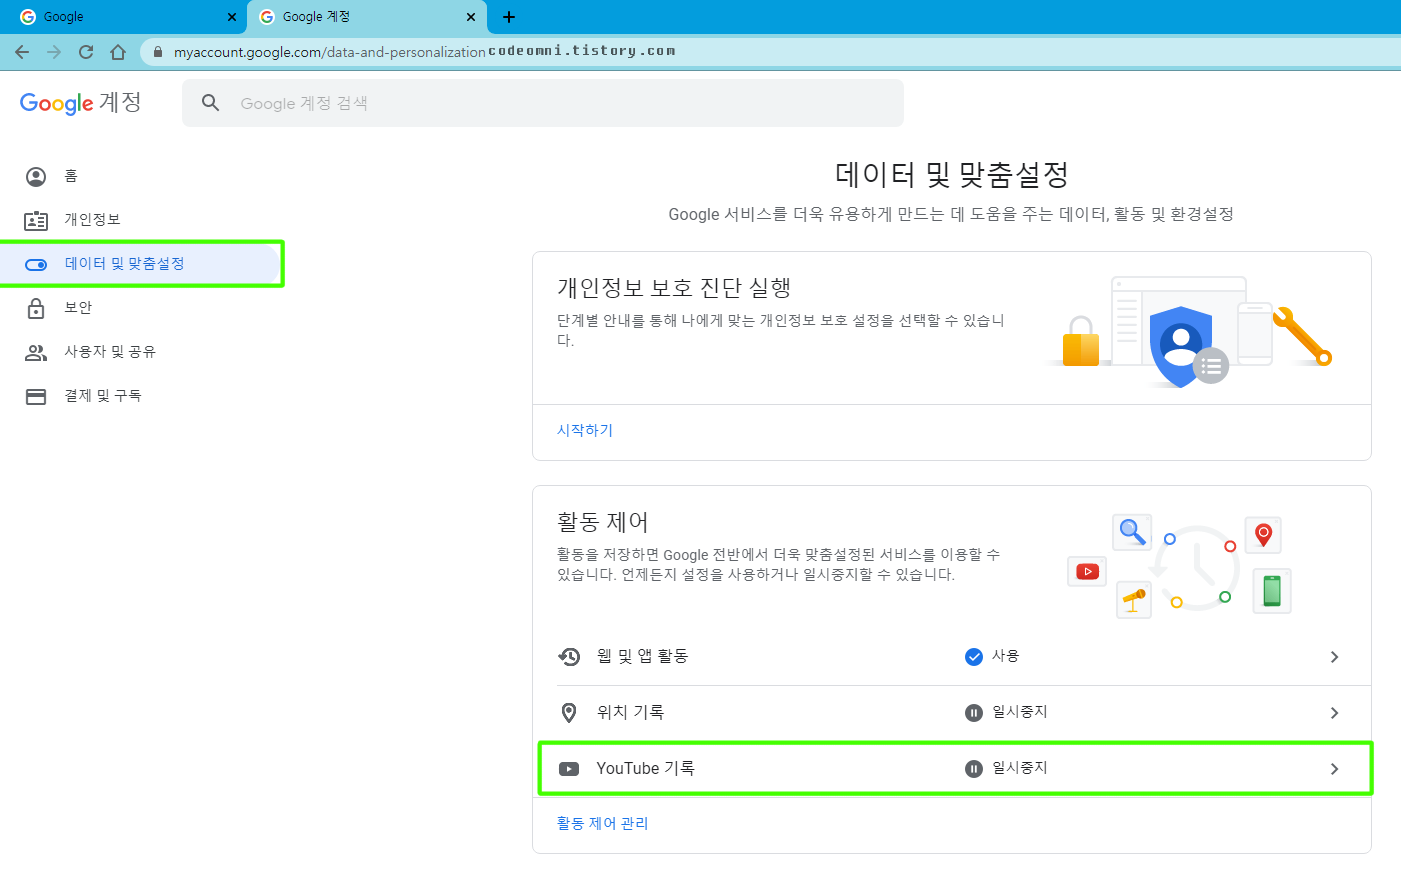Screen dimensions: 1401x872
Task: Expand the 웹 및 앱 활동 chevron
Action: pos(1334,657)
